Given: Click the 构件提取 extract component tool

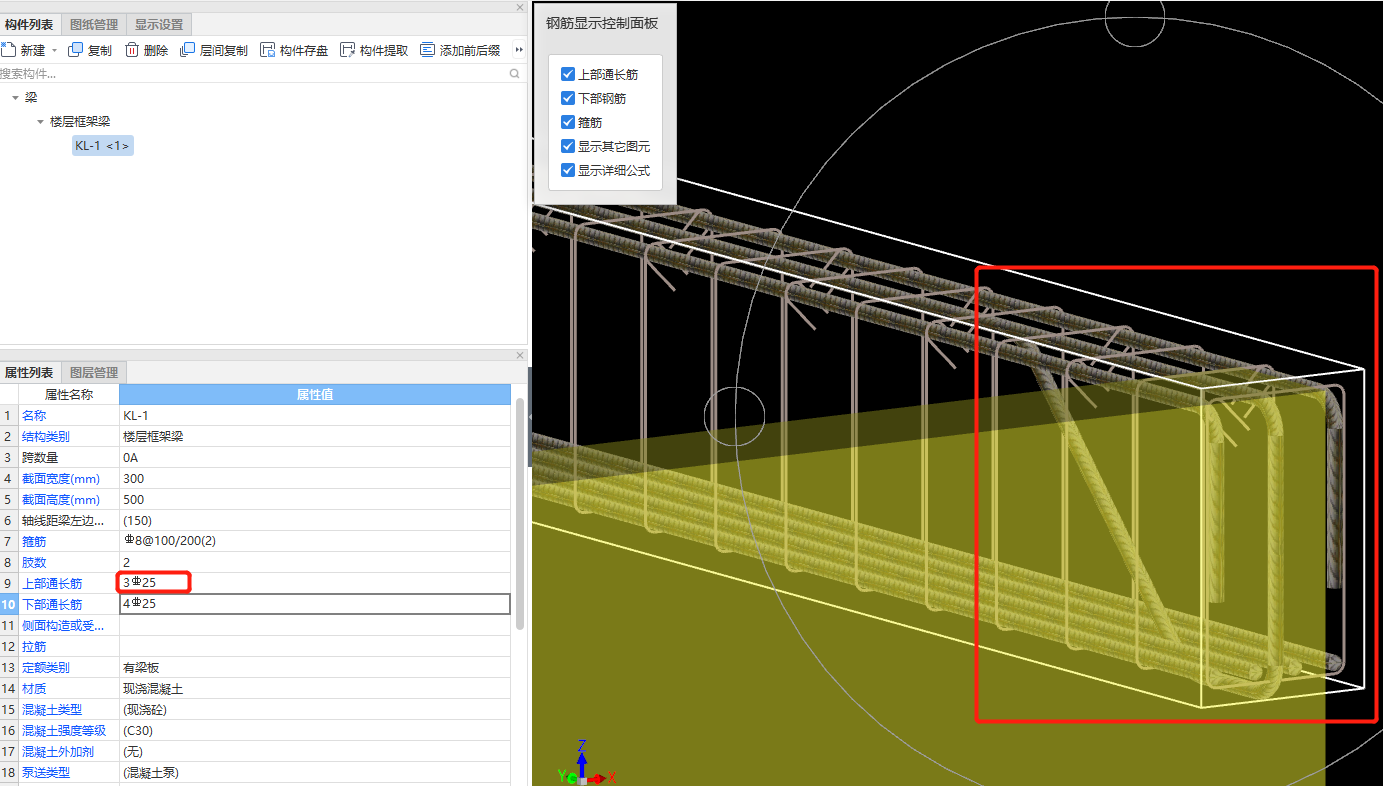Looking at the screenshot, I should [374, 50].
